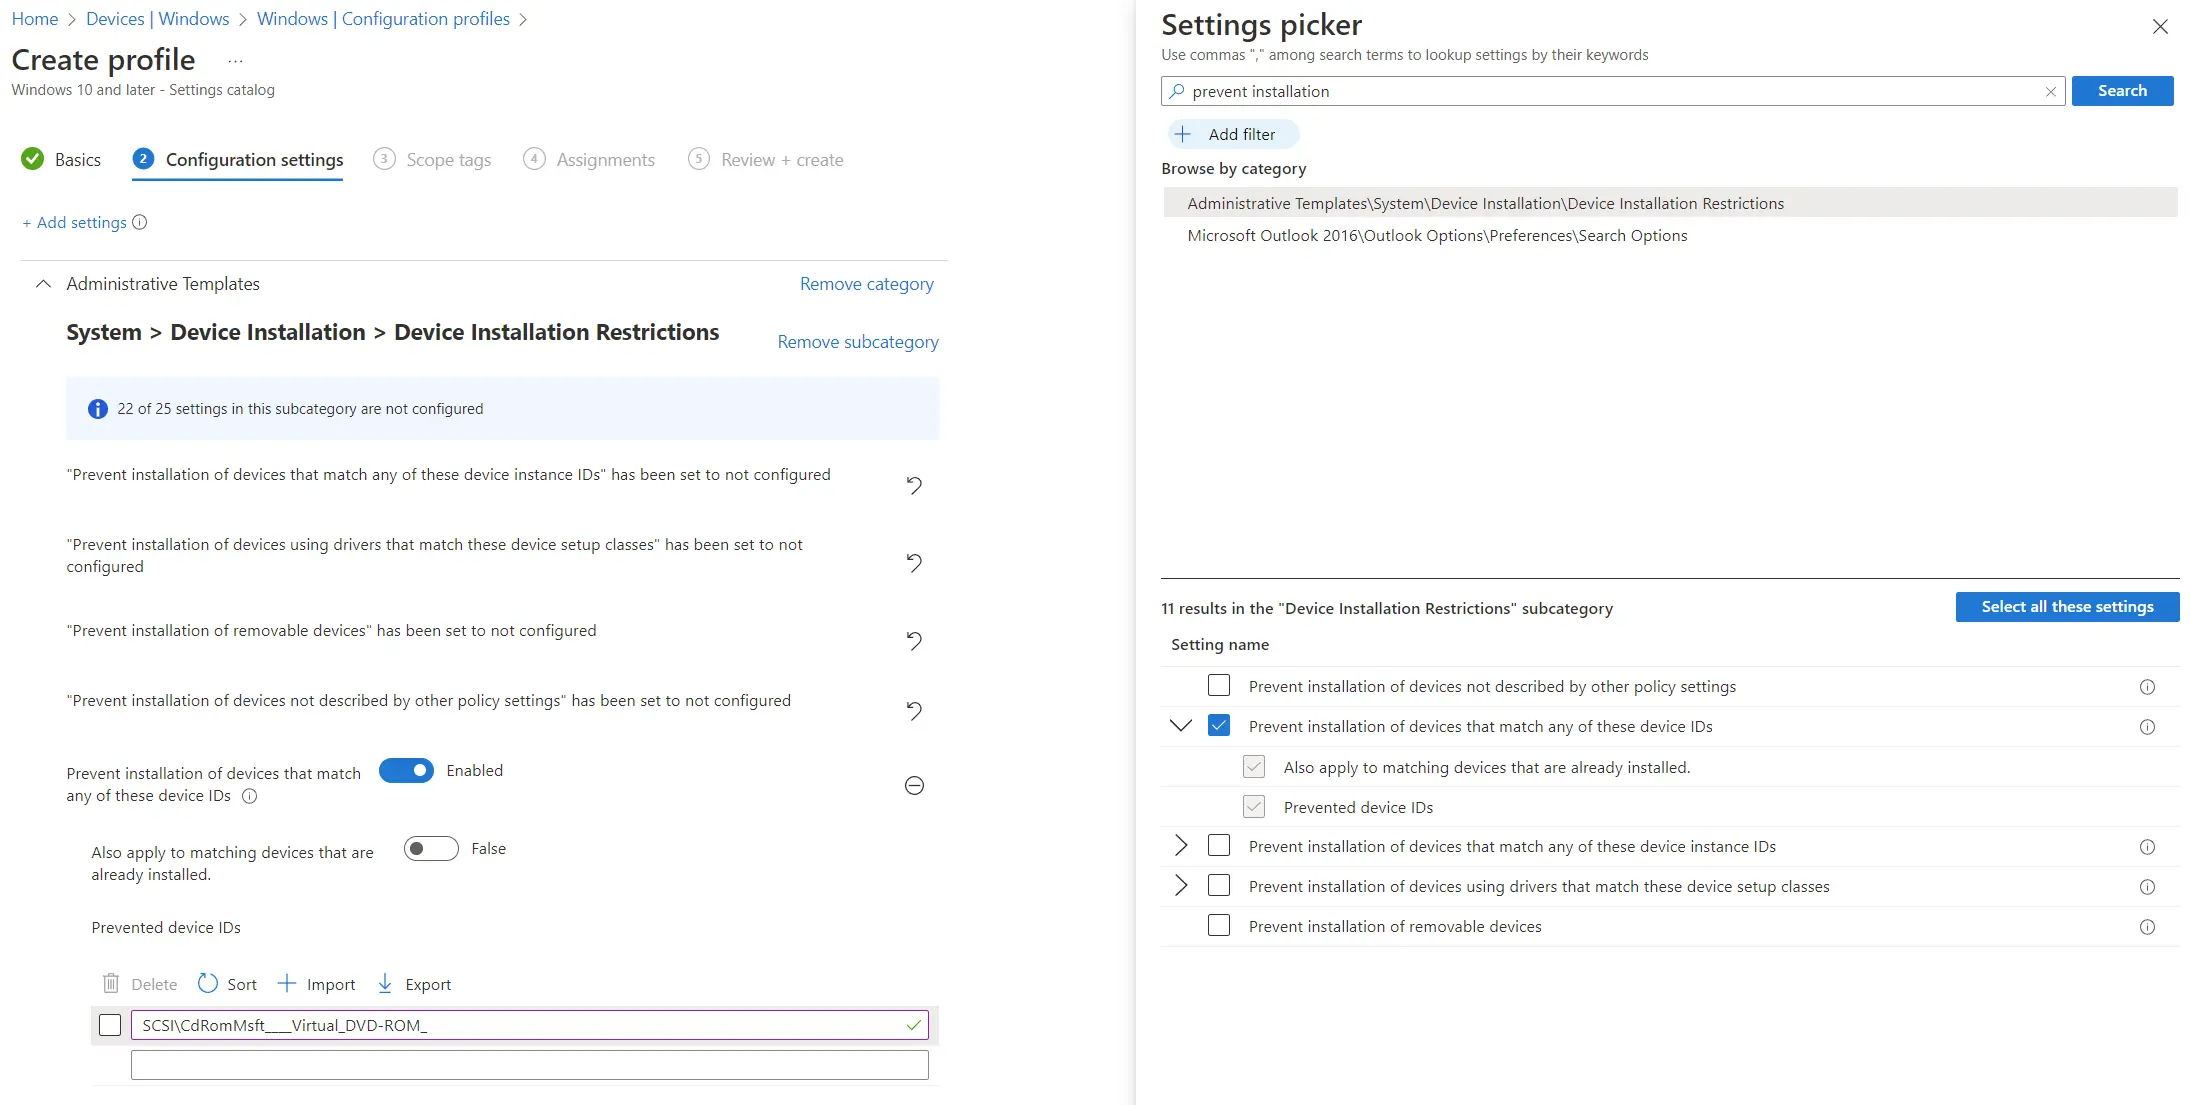Check Prevent installation of removable devices checkbox

(x=1219, y=926)
